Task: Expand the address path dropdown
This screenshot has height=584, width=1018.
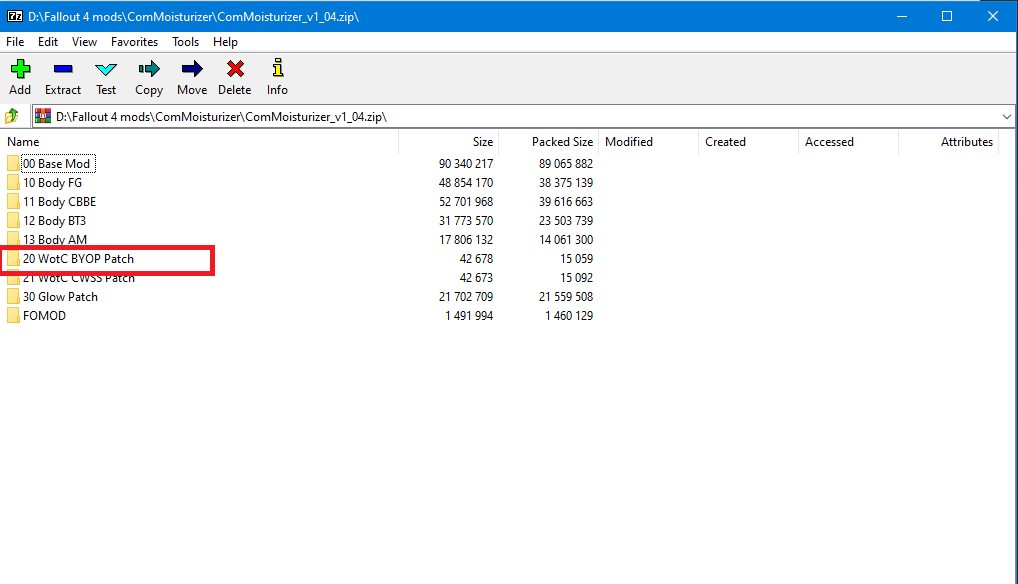Action: pyautogui.click(x=1006, y=117)
